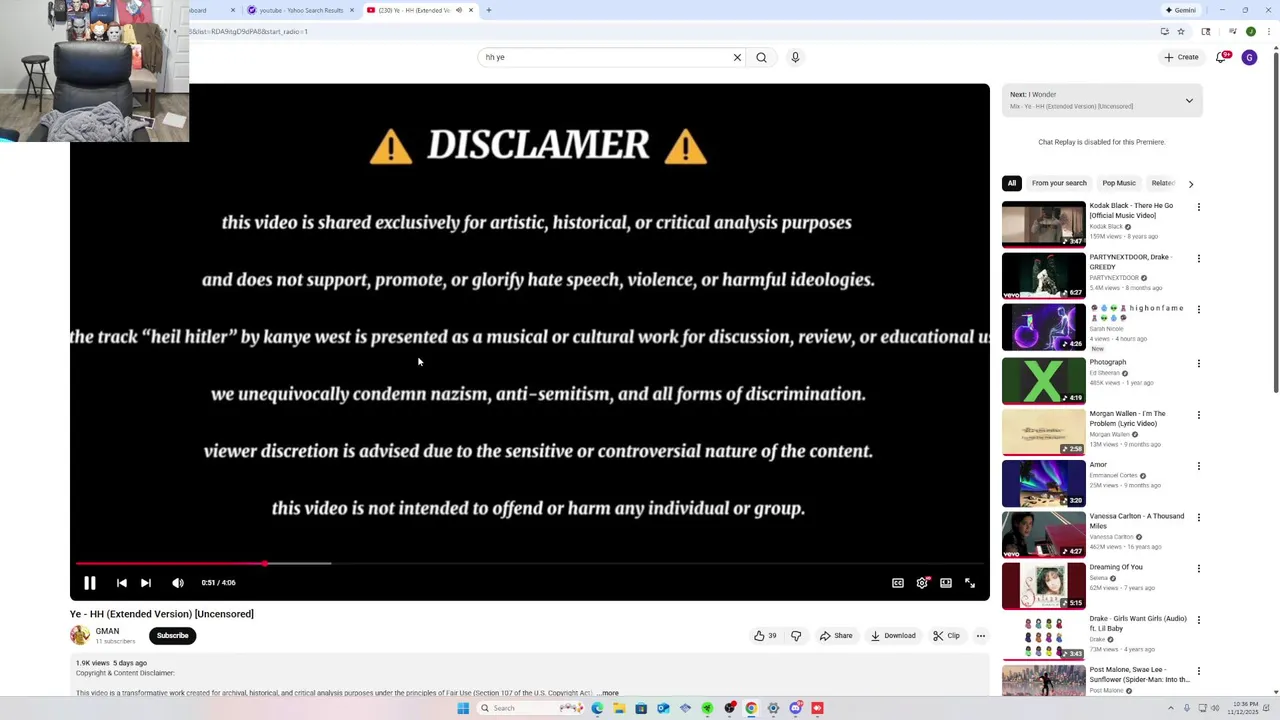Expand the Next: I Wonder playlist panel

pyautogui.click(x=1189, y=100)
